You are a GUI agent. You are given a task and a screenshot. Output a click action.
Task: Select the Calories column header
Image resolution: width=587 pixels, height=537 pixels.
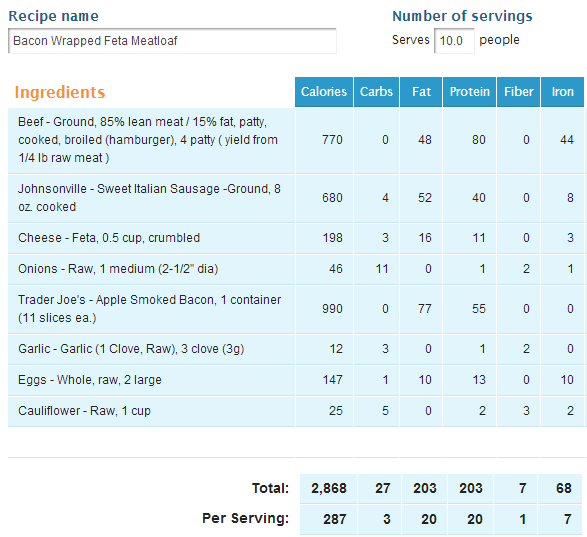[324, 92]
